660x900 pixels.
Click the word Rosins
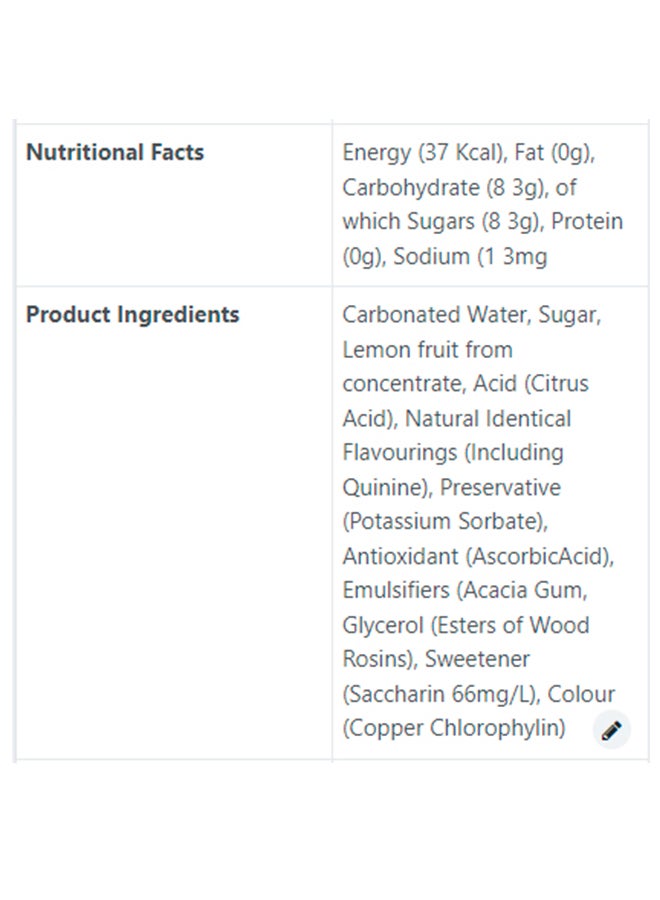tap(376, 659)
